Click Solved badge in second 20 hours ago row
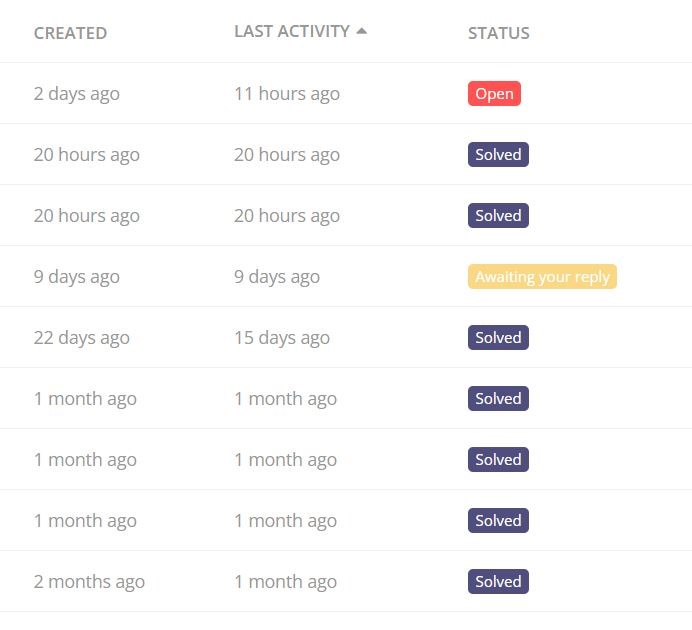 click(498, 215)
